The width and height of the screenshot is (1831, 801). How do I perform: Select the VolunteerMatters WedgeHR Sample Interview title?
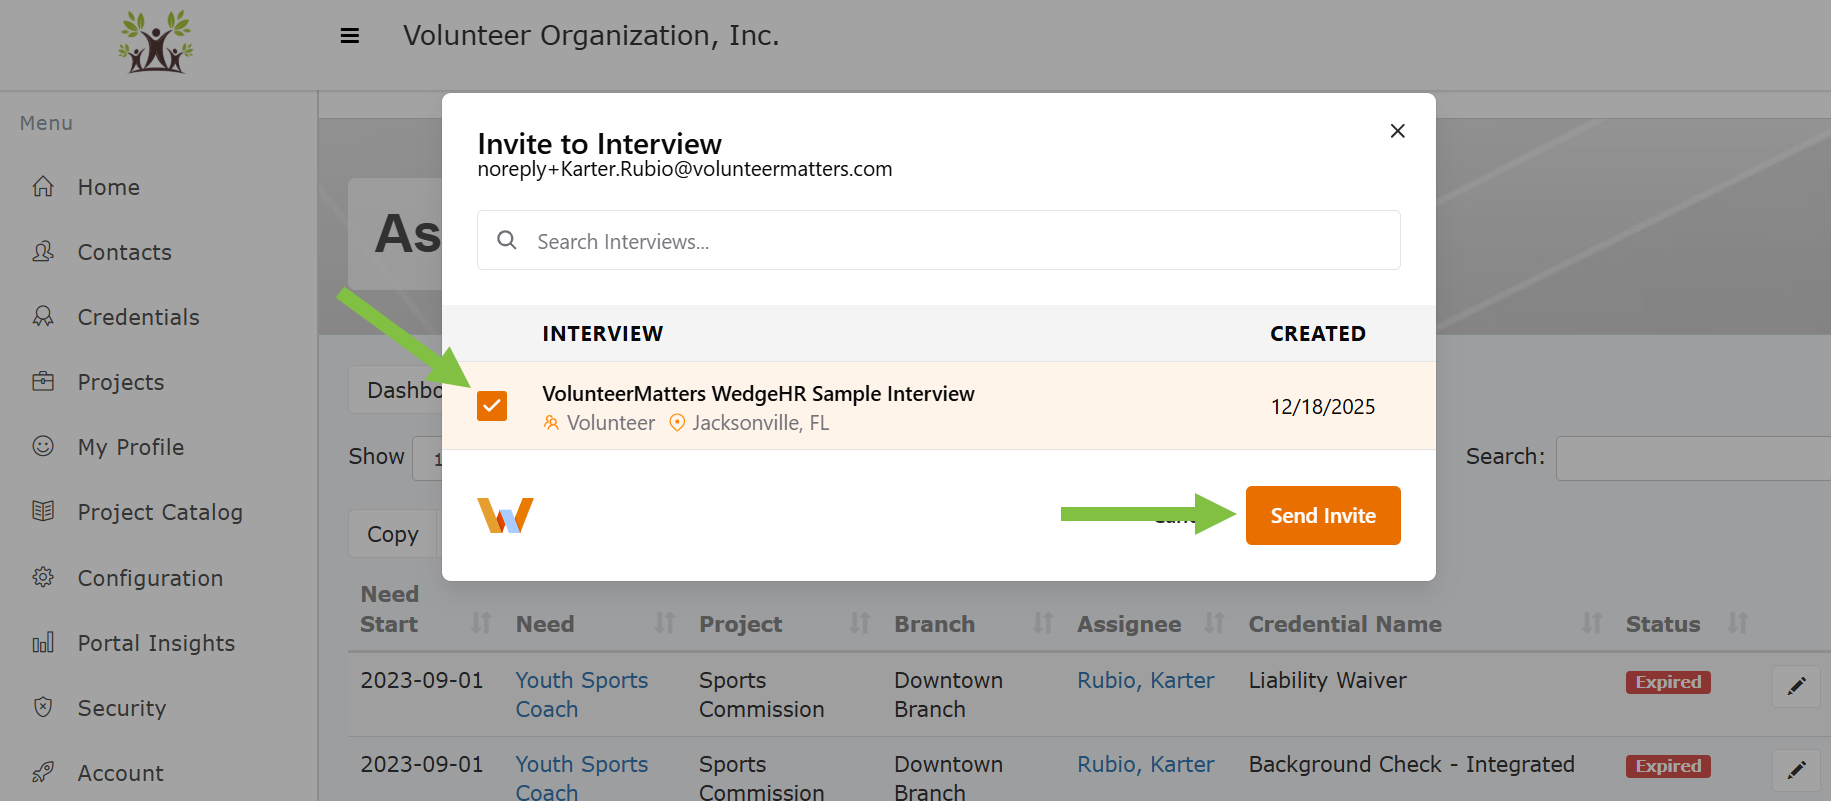pos(758,394)
